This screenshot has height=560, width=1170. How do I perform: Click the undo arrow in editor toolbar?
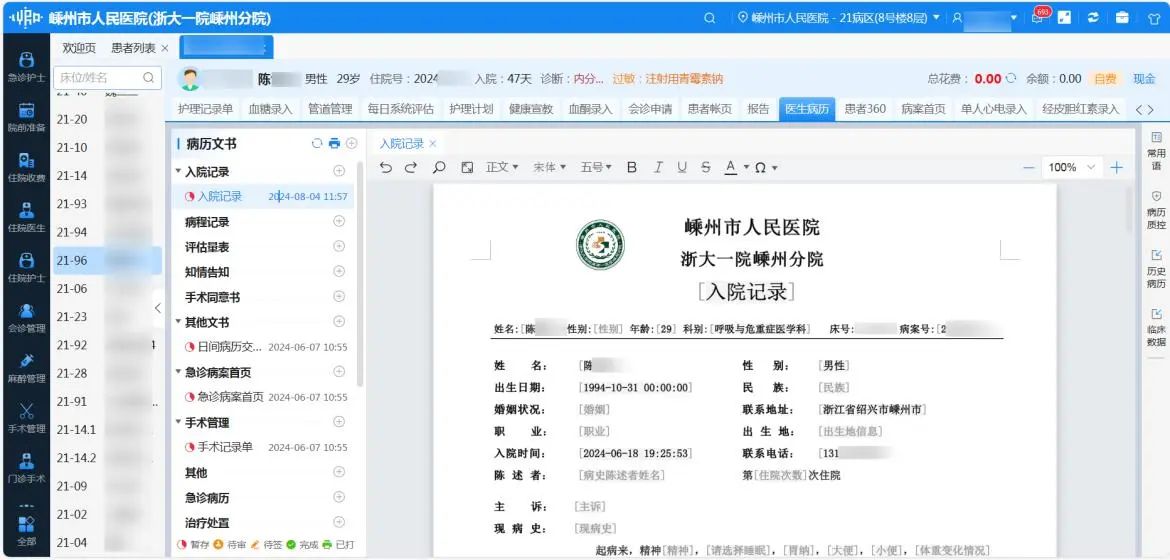(x=386, y=168)
